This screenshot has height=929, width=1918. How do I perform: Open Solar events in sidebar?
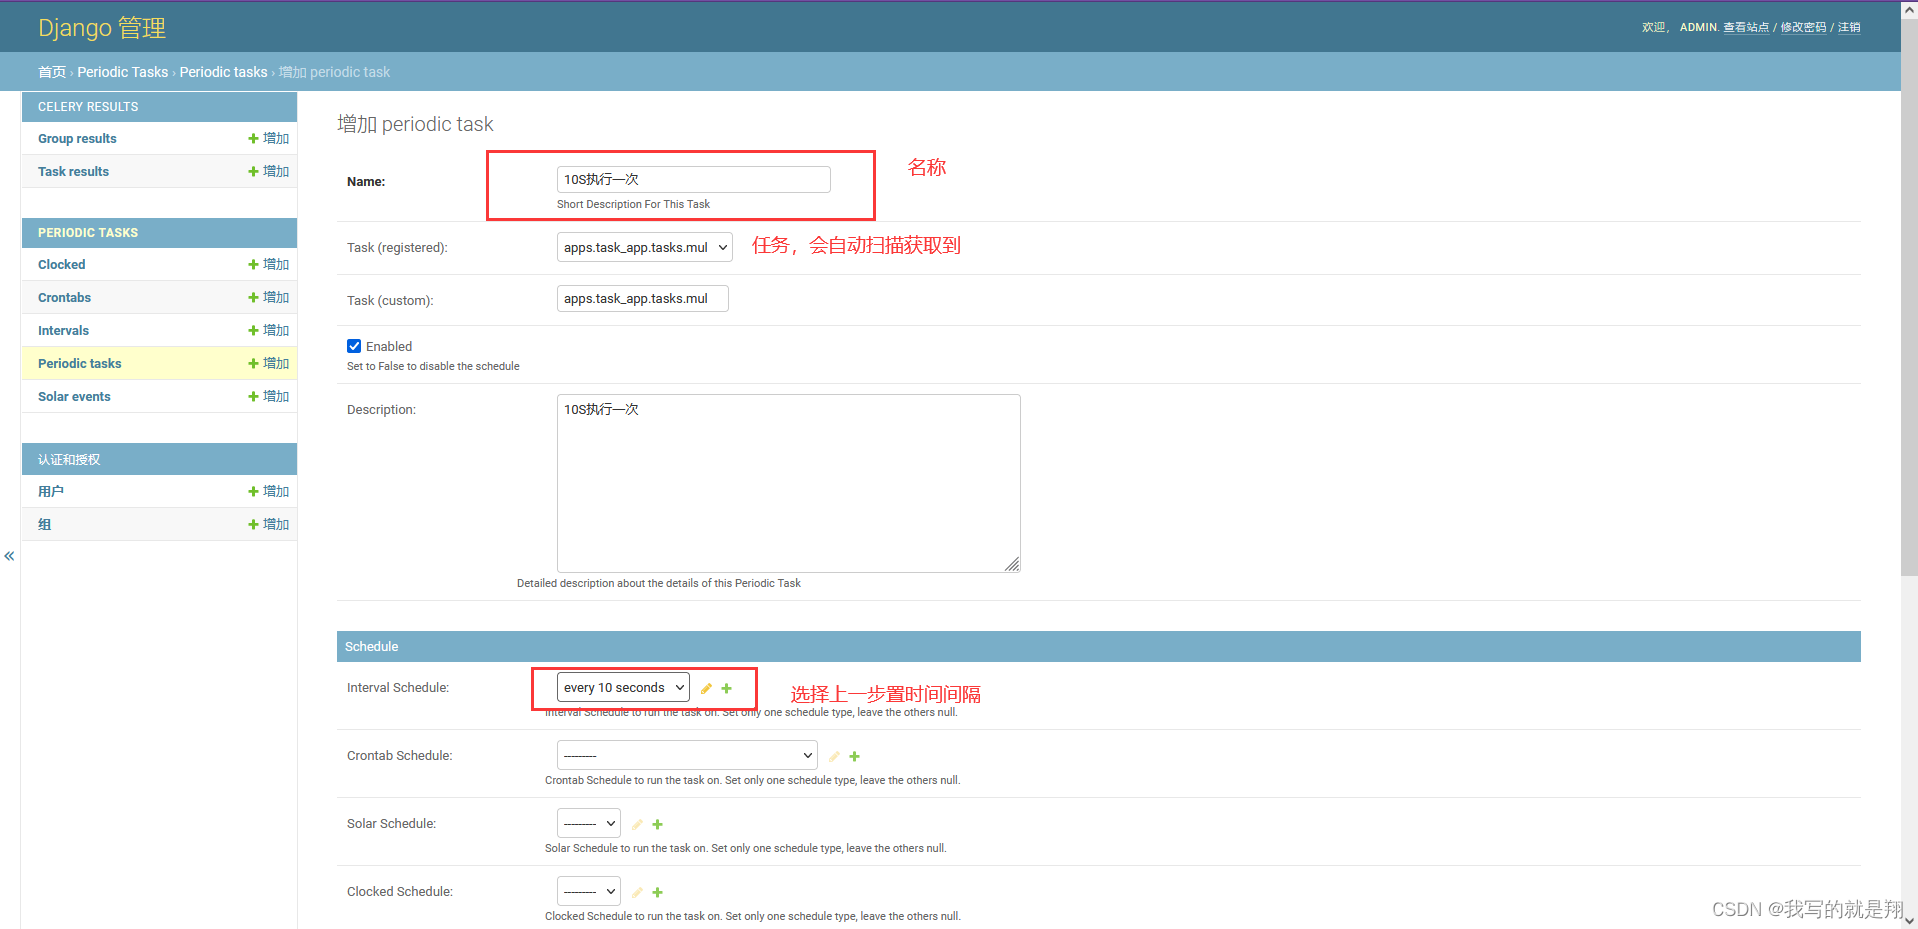click(74, 397)
